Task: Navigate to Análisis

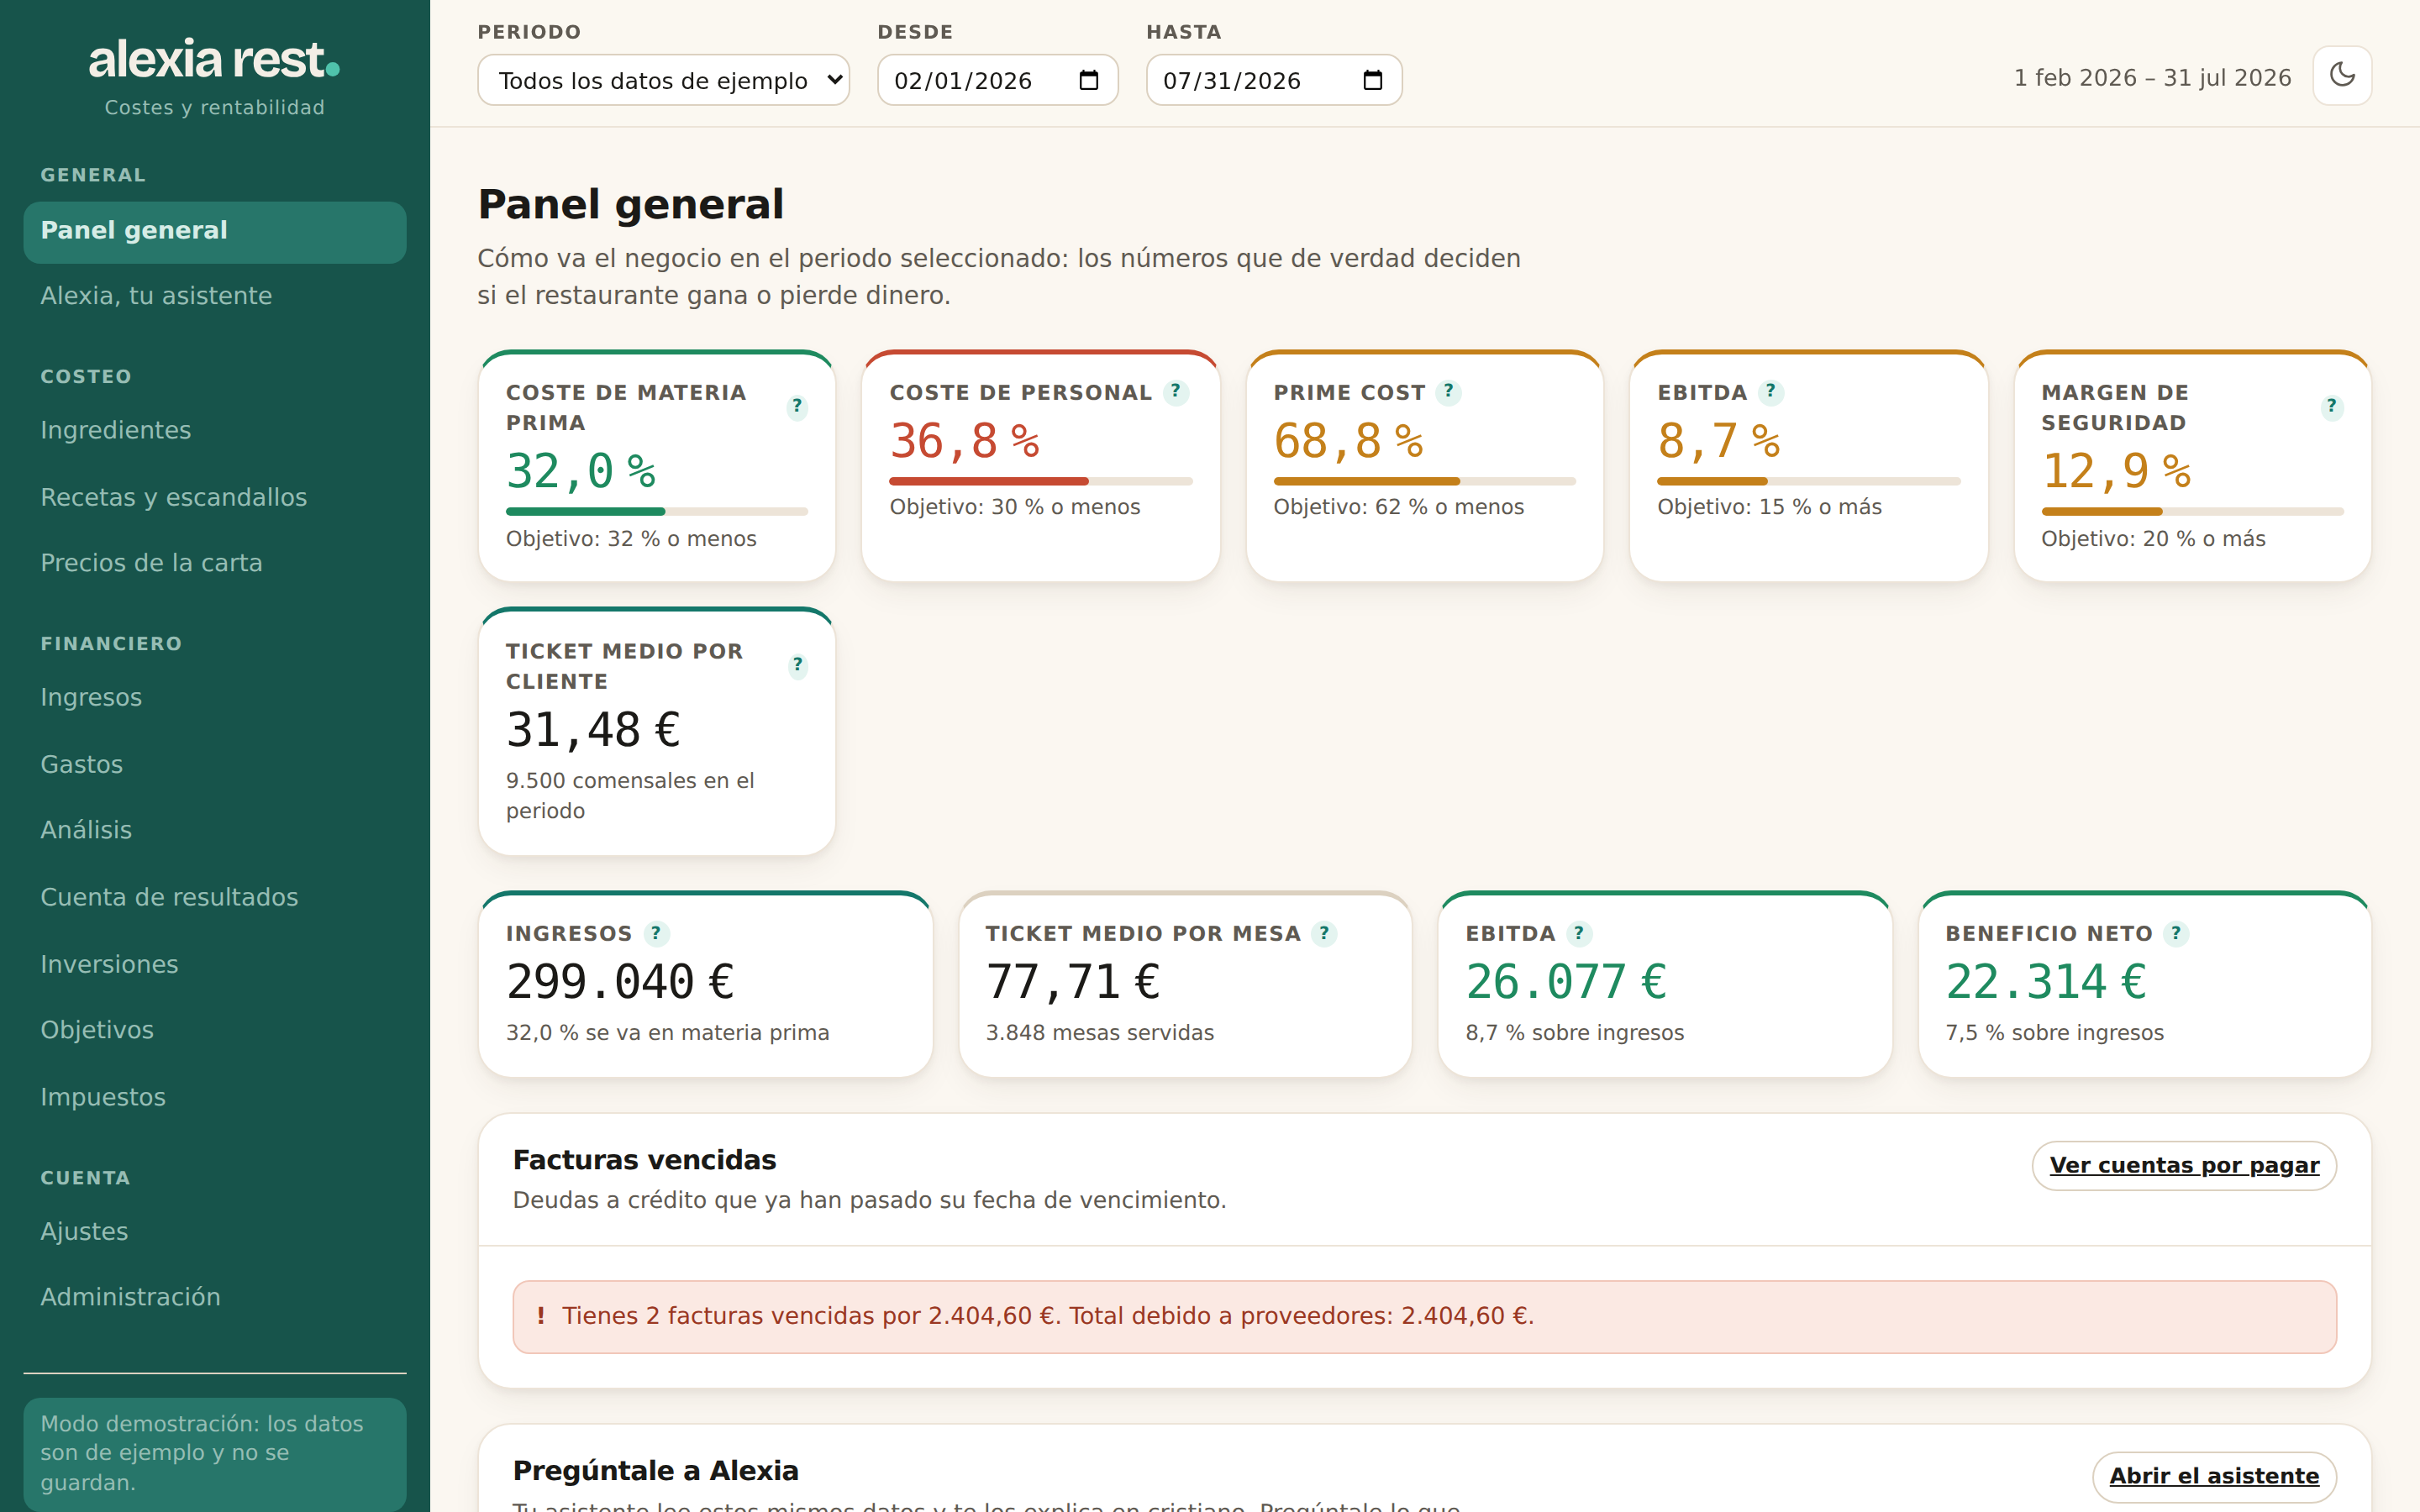Action: (x=215, y=830)
